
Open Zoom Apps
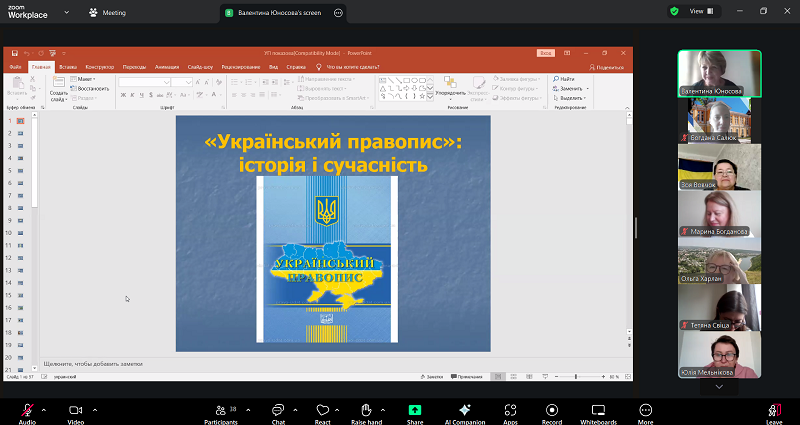(x=510, y=410)
